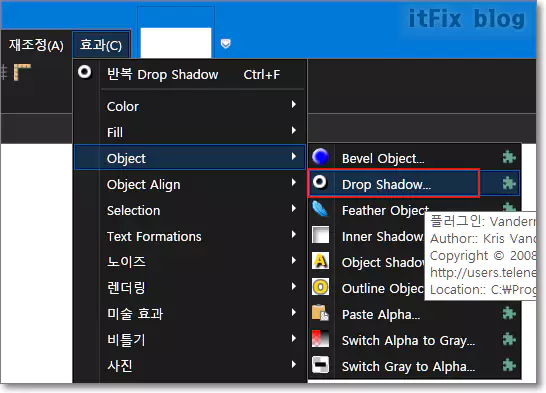Viewport: 546px width, 393px height.
Task: Click the yellow A Object Shadow icon
Action: (320, 261)
